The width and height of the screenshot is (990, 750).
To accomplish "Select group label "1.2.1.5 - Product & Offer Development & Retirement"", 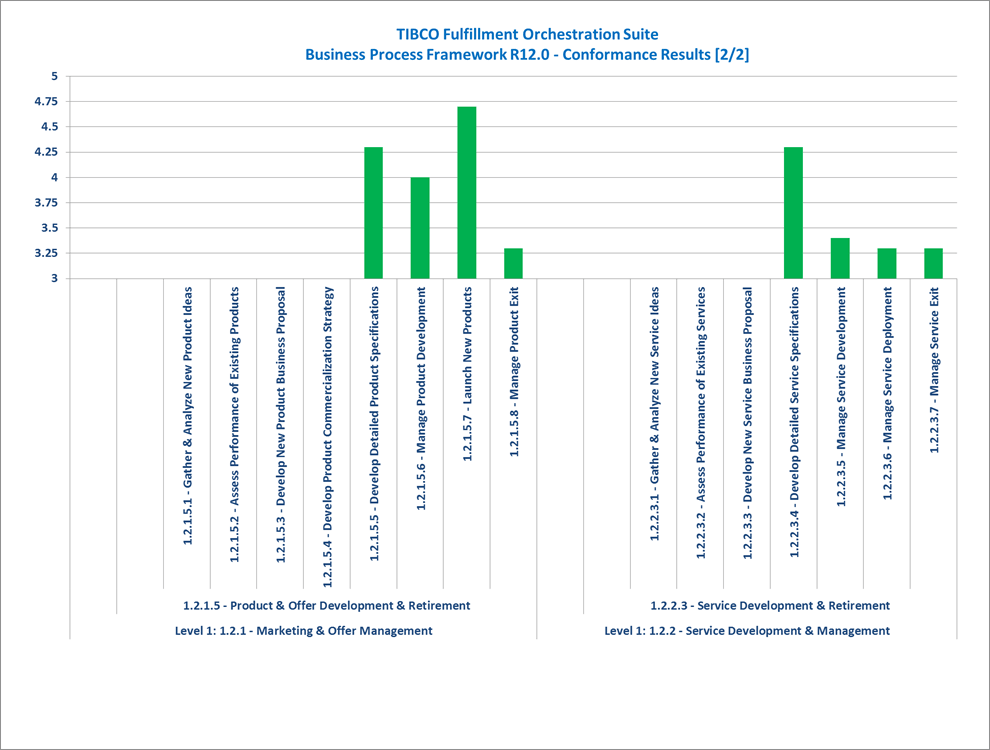I will click(327, 606).
